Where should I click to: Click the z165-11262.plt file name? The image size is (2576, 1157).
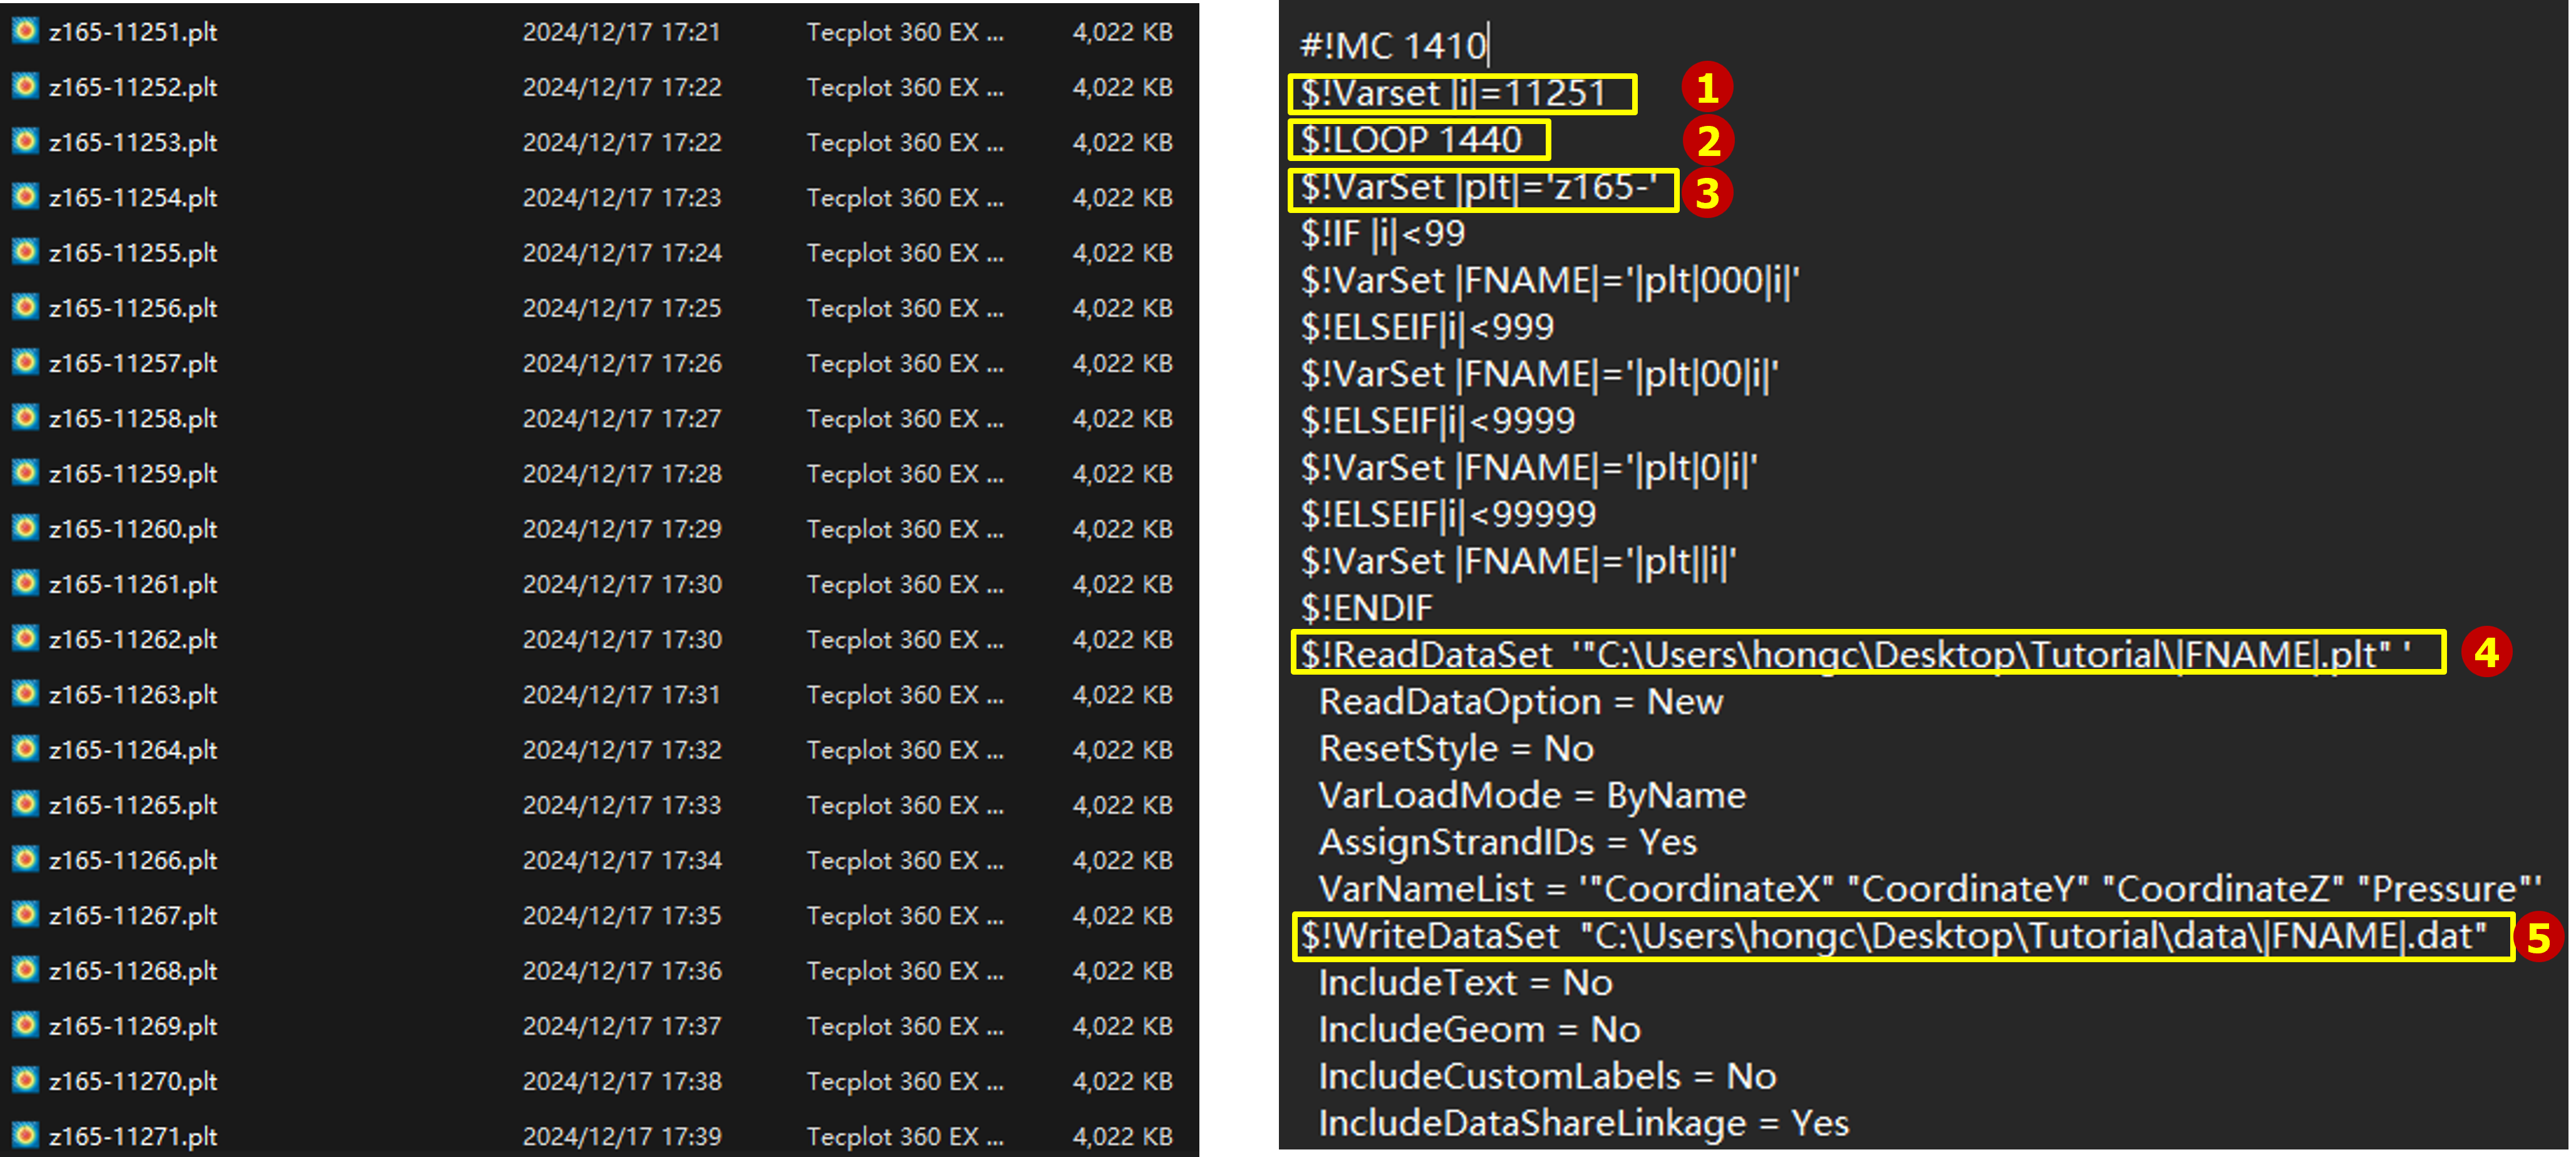[x=133, y=639]
